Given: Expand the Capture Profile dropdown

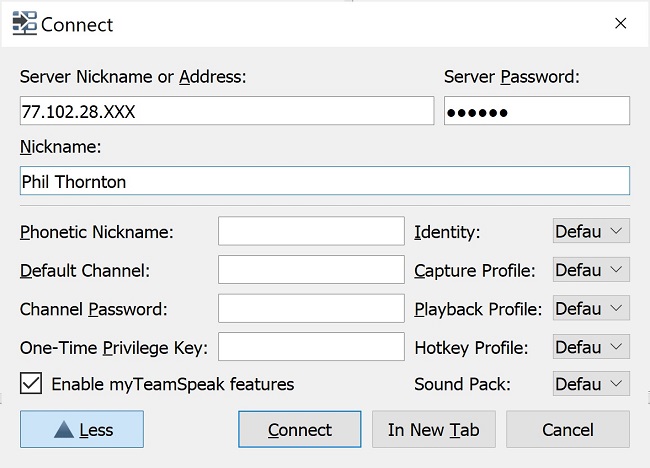Looking at the screenshot, I should (x=591, y=270).
